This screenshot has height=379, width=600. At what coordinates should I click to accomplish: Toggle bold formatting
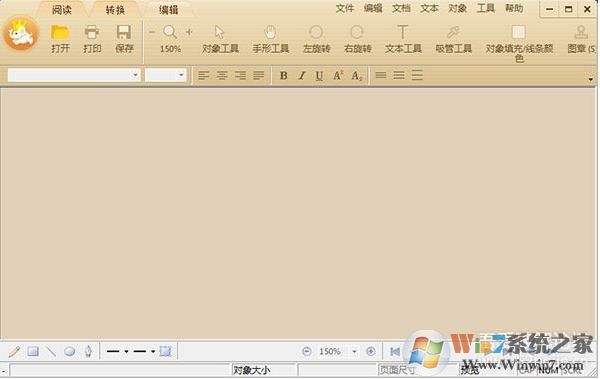283,75
